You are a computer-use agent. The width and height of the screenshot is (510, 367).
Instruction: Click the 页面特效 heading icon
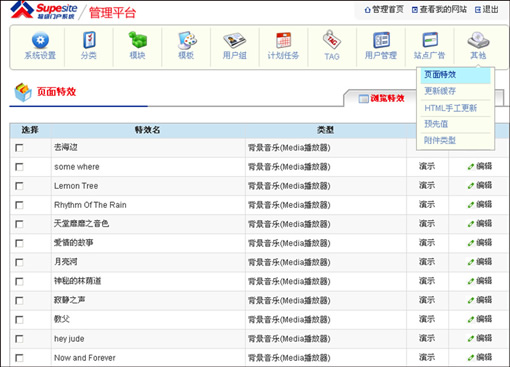coord(23,92)
